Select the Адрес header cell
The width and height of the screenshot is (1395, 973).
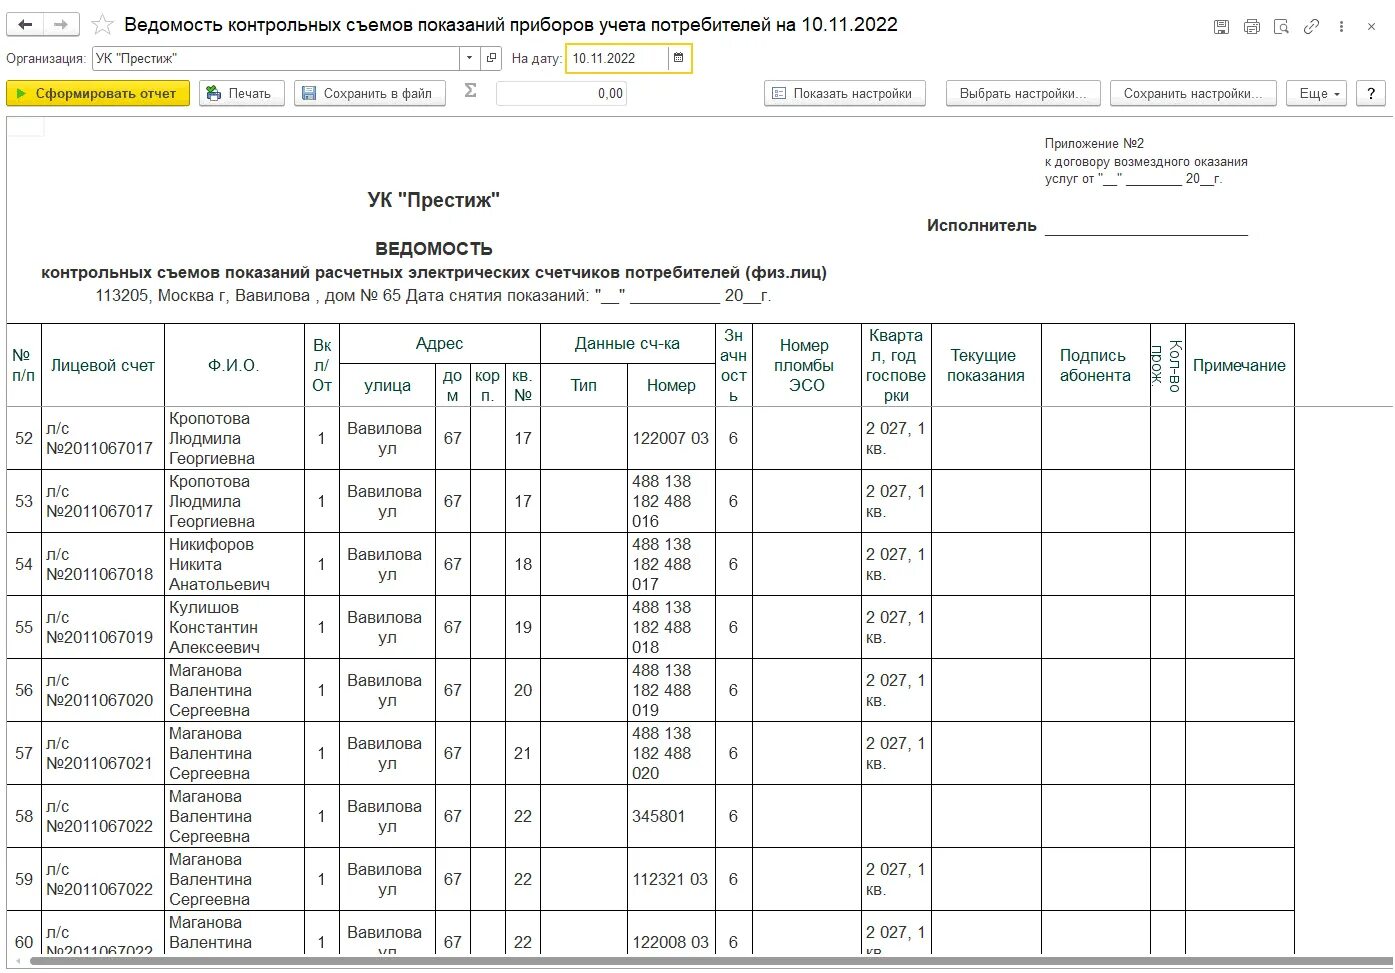click(x=439, y=344)
